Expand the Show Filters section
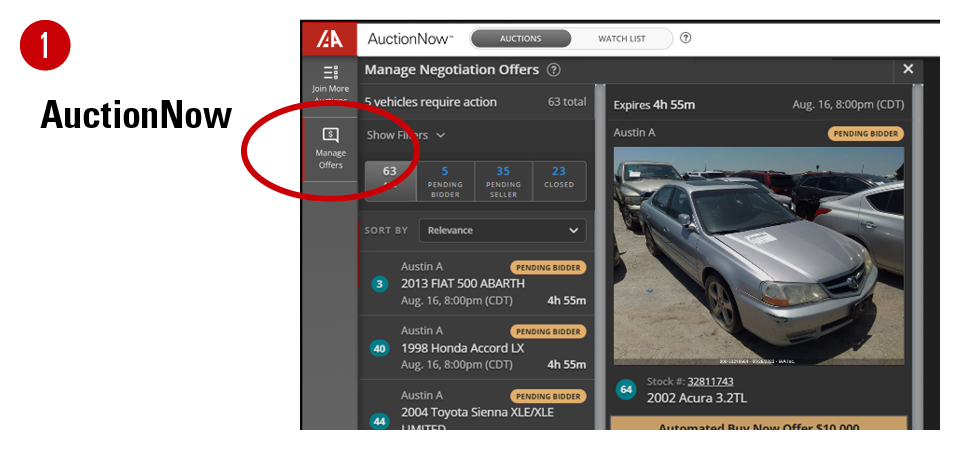 tap(406, 135)
